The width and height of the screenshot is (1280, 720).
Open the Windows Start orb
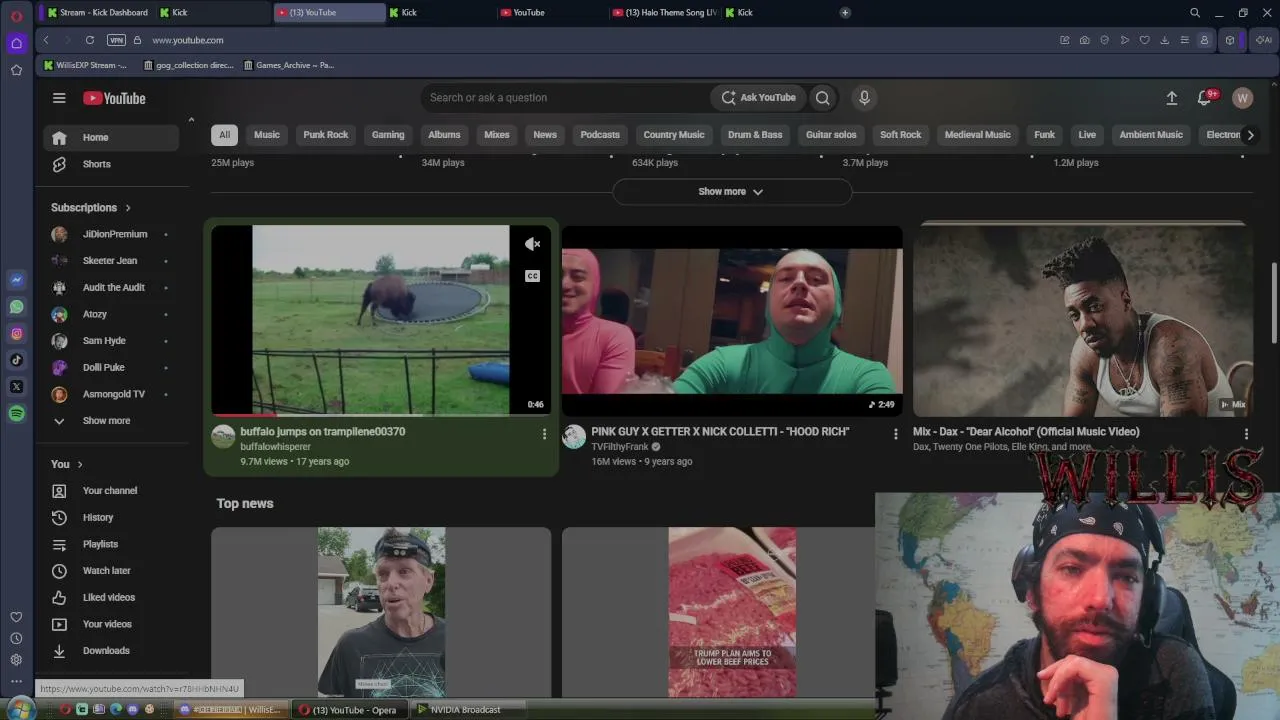[x=20, y=709]
